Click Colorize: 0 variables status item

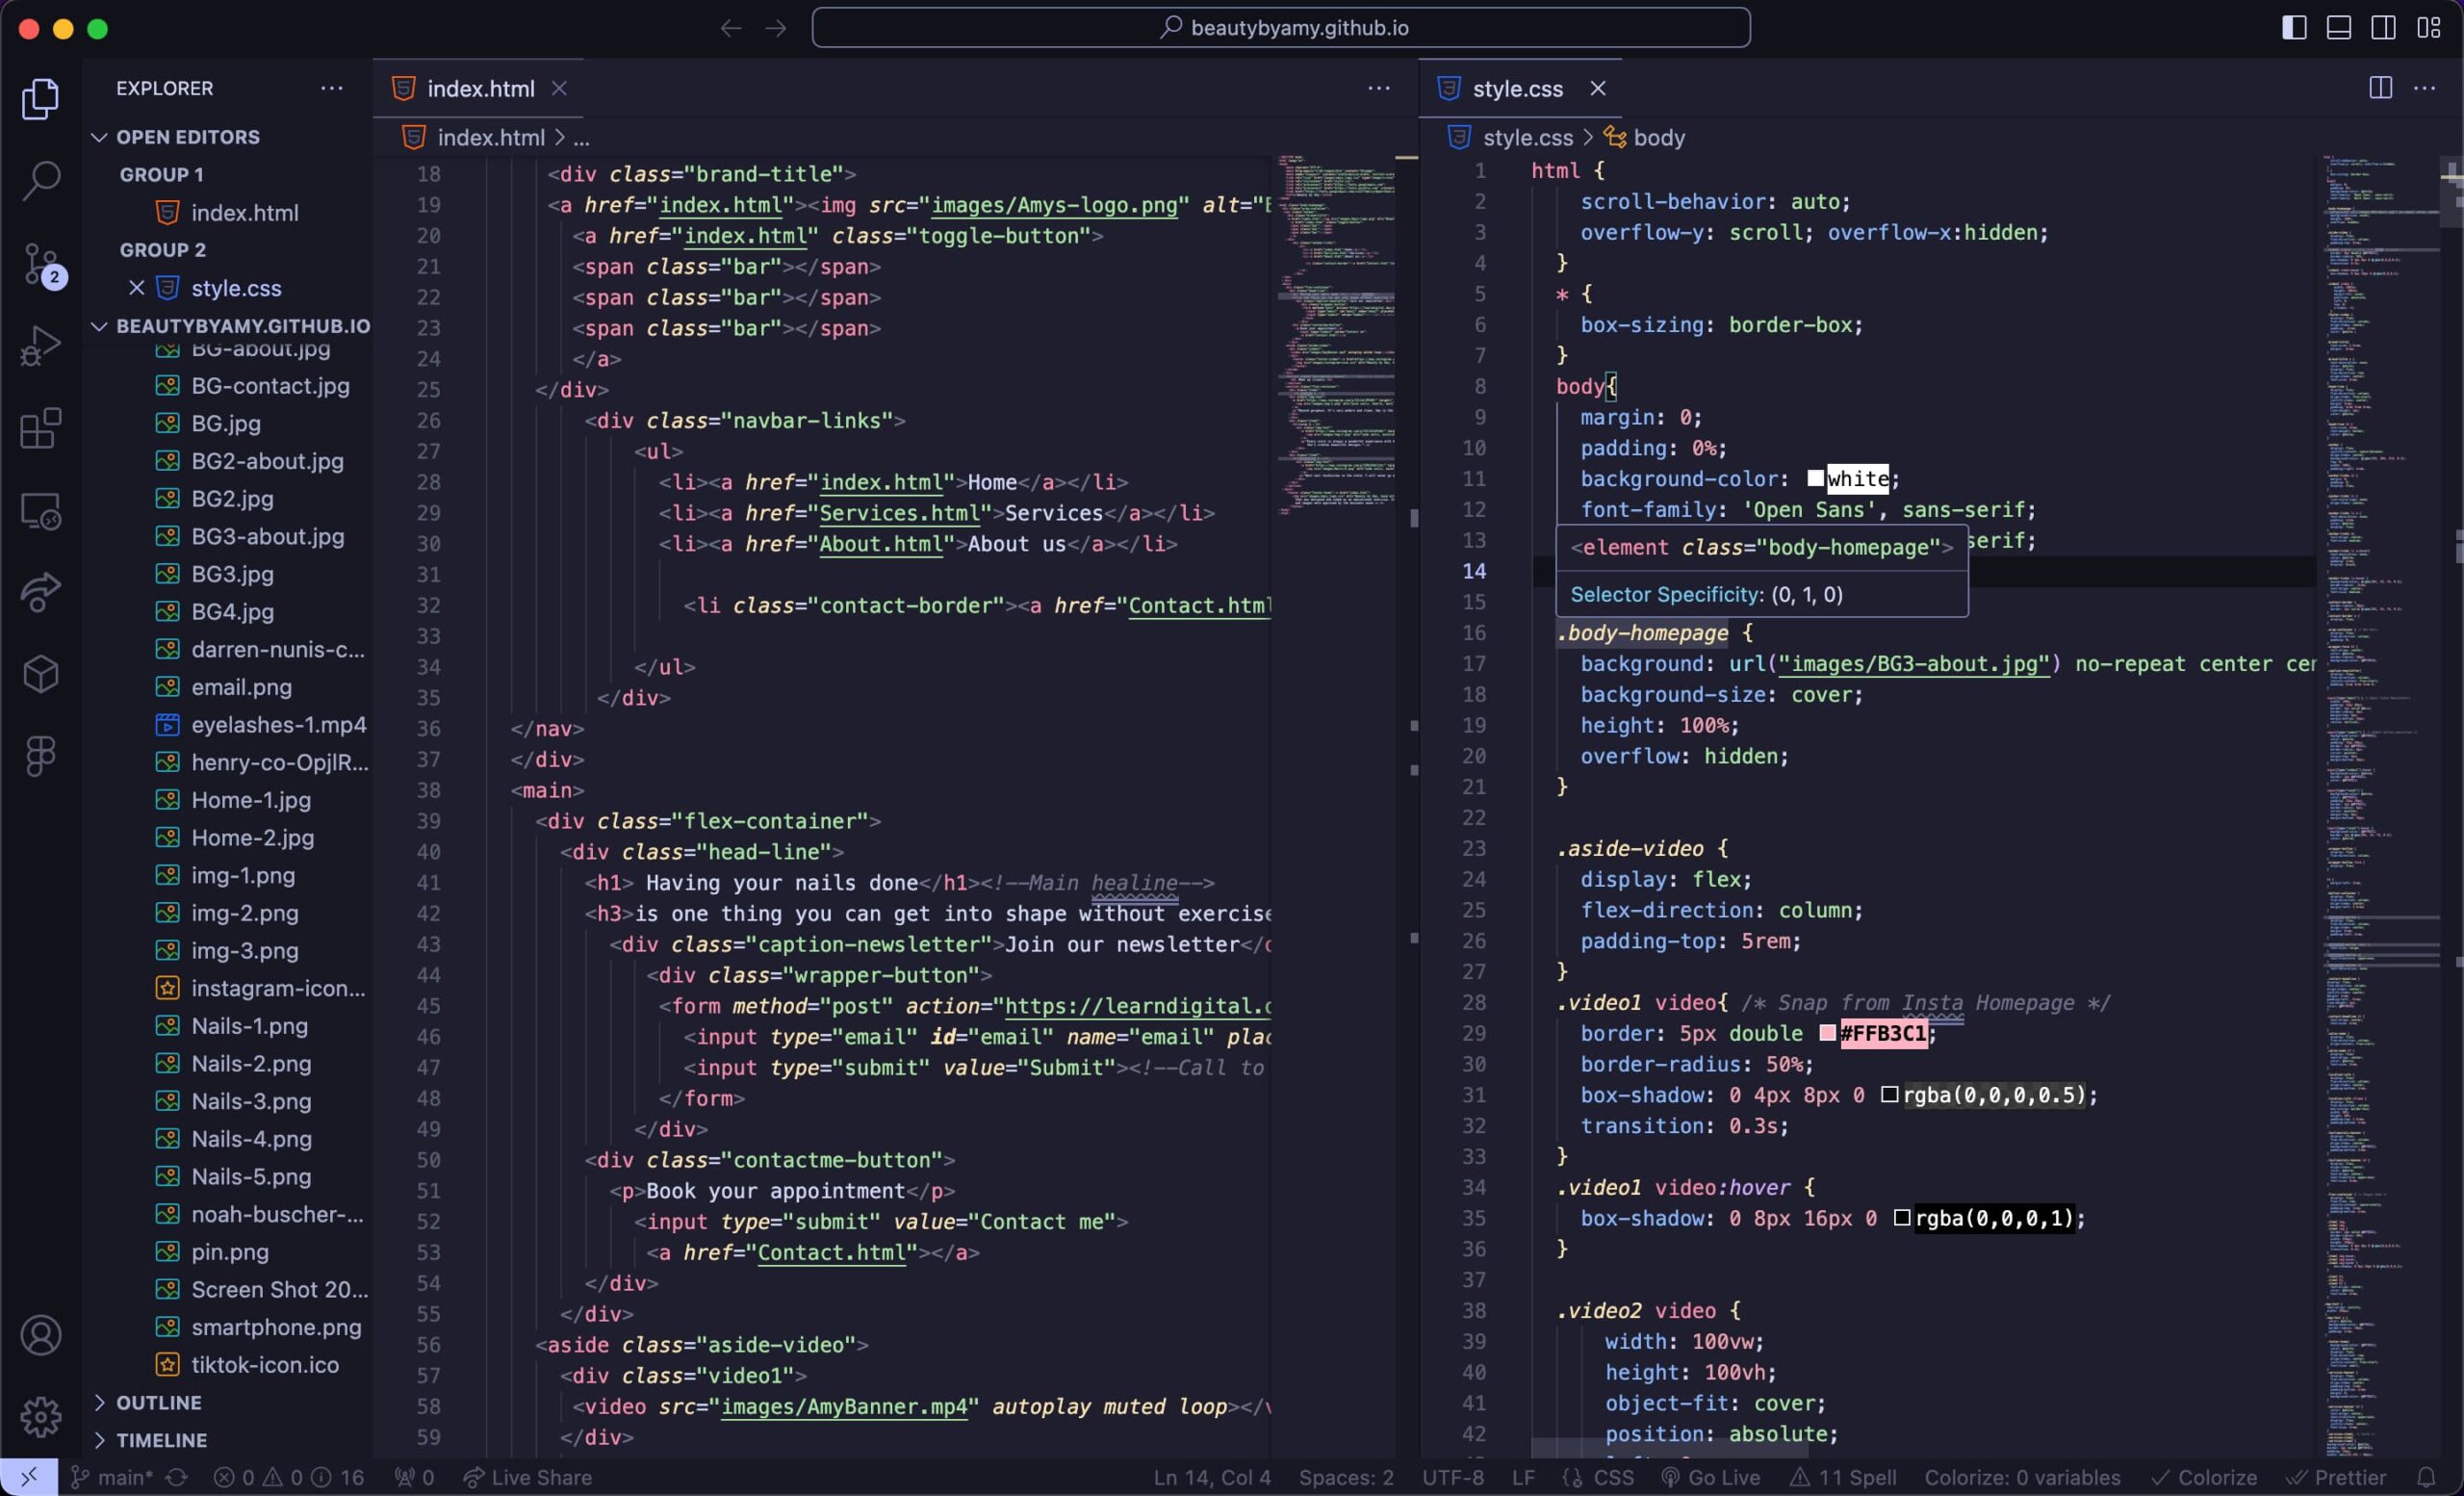(2022, 1477)
